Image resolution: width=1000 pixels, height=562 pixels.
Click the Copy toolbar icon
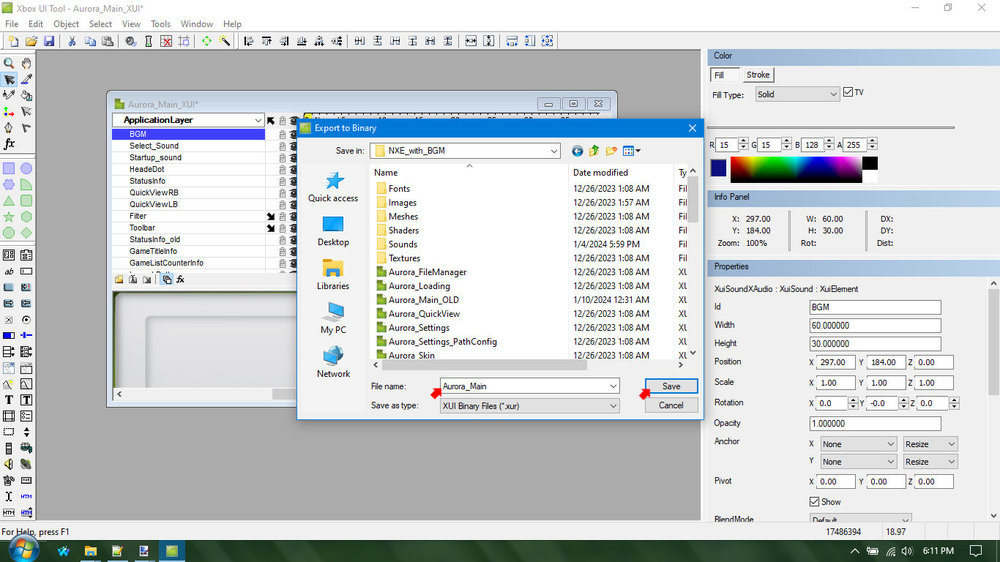[90, 41]
